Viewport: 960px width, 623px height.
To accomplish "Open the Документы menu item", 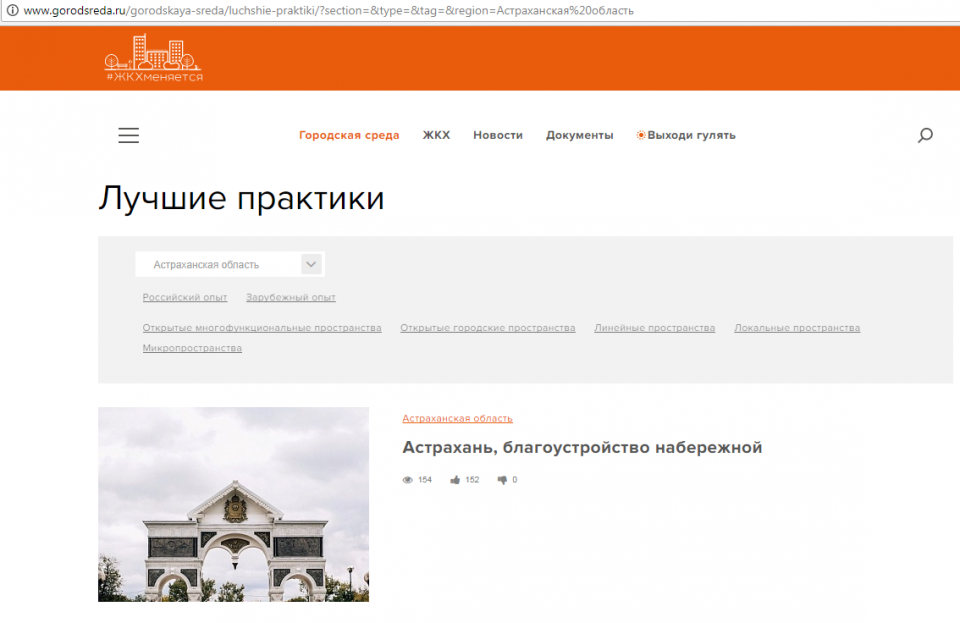I will pos(579,136).
